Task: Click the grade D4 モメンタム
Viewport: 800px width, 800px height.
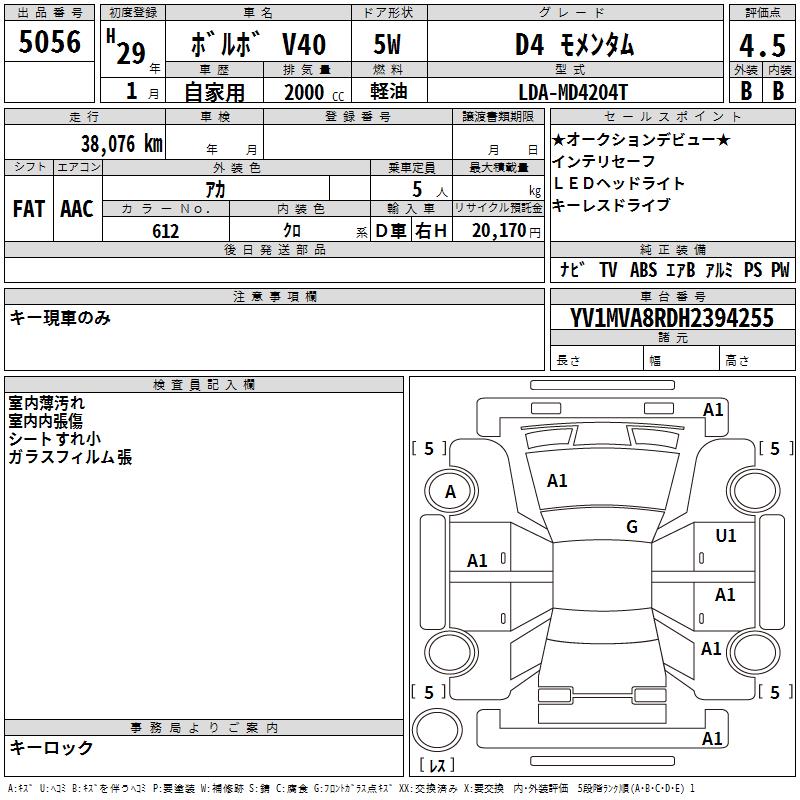Action: pos(574,44)
